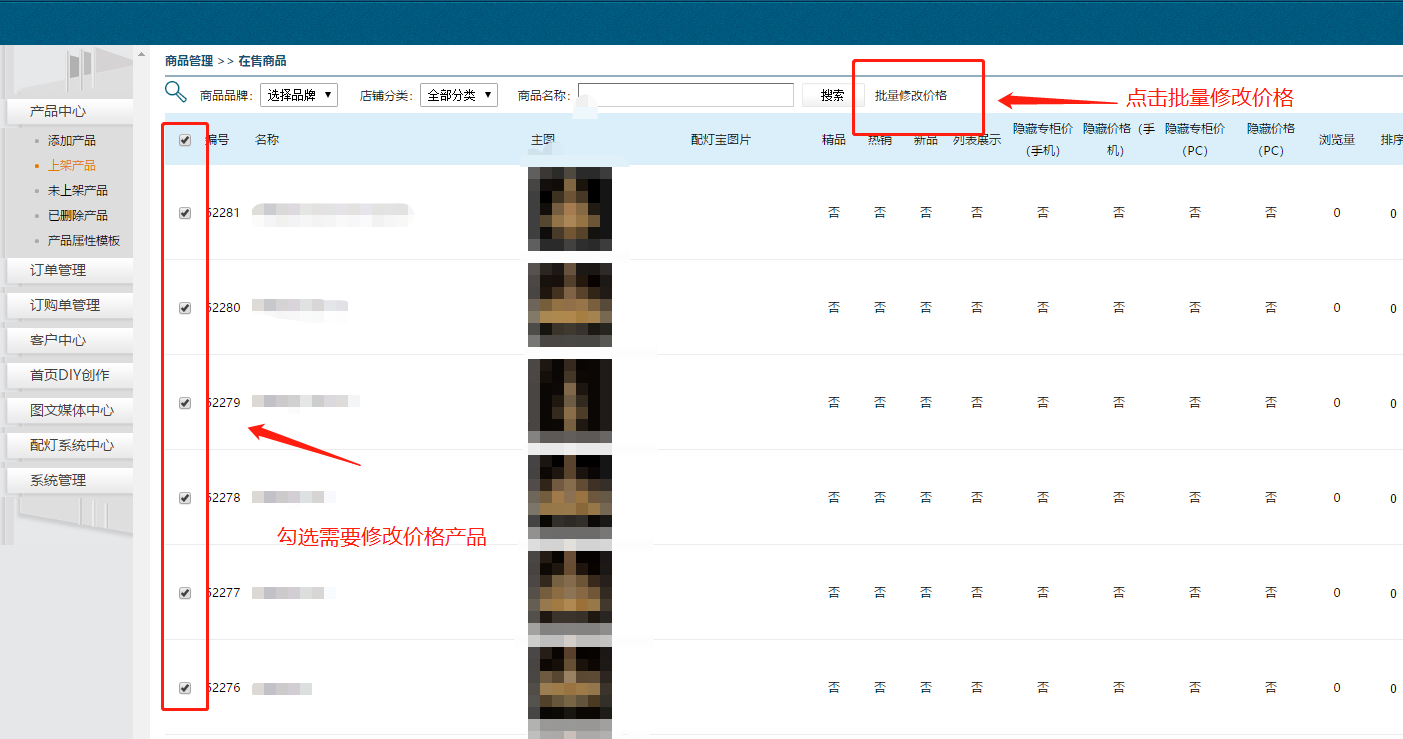The width and height of the screenshot is (1403, 739).
Task: Uncheck the checkbox for product 52278
Action: point(185,498)
